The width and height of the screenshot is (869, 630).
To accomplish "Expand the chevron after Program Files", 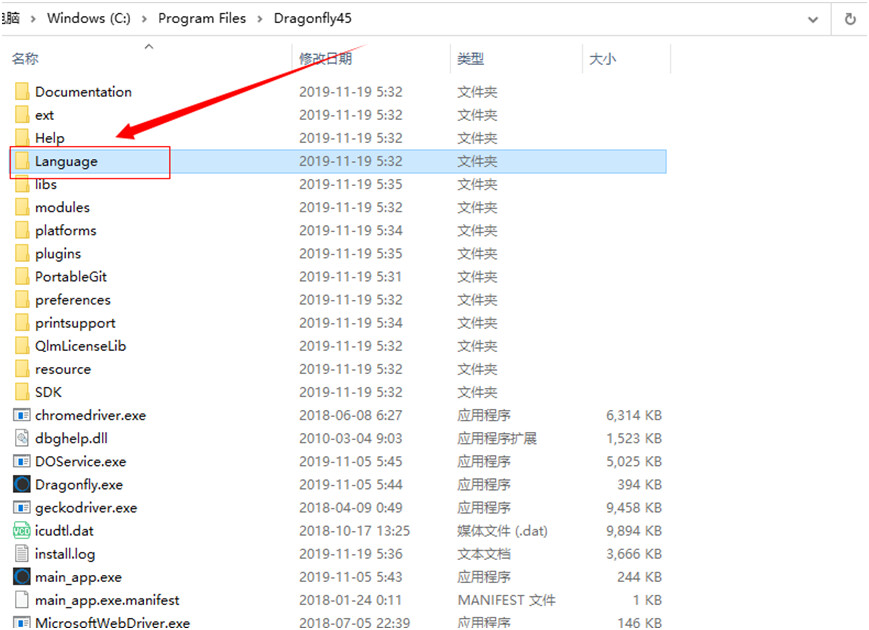I will pos(260,19).
